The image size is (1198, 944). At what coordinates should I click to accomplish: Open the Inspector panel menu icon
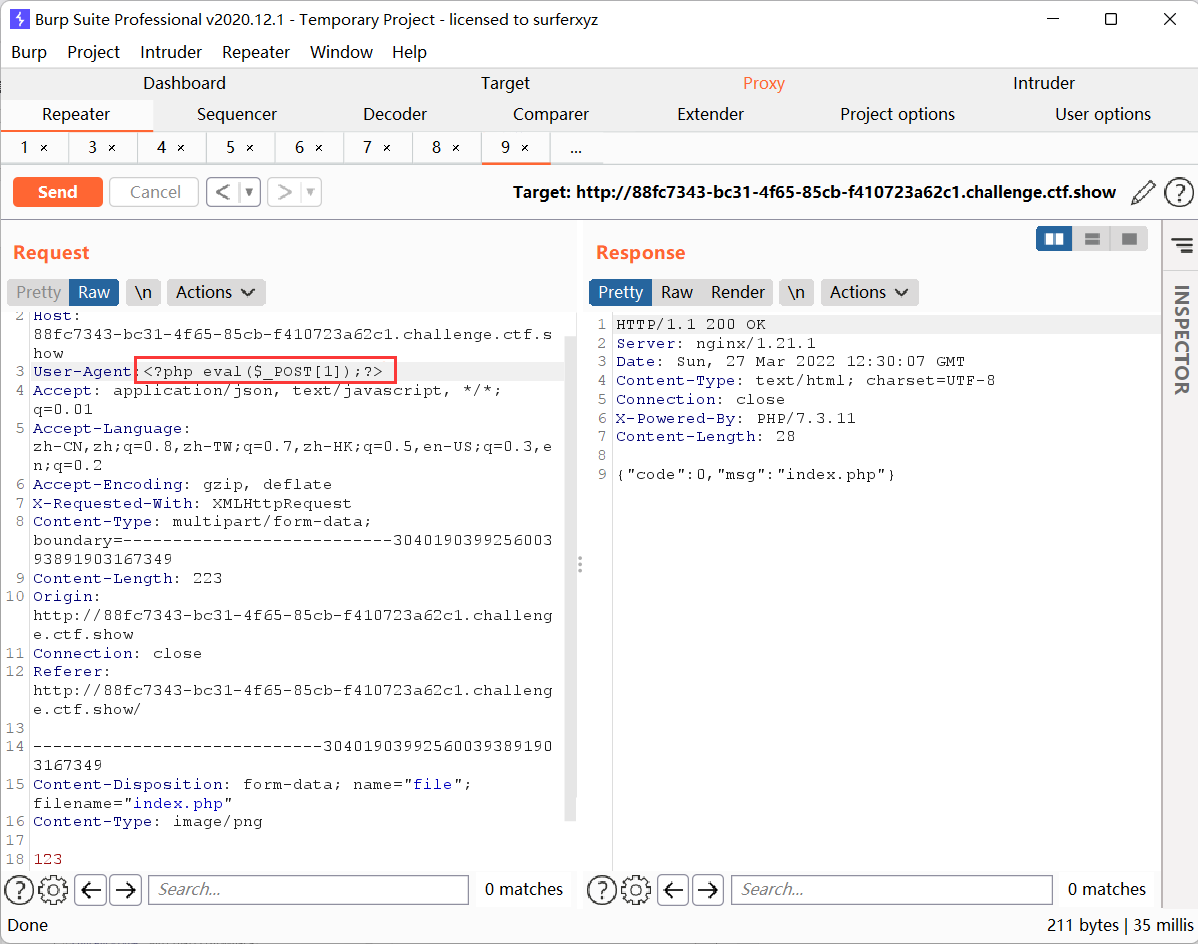tap(1181, 245)
